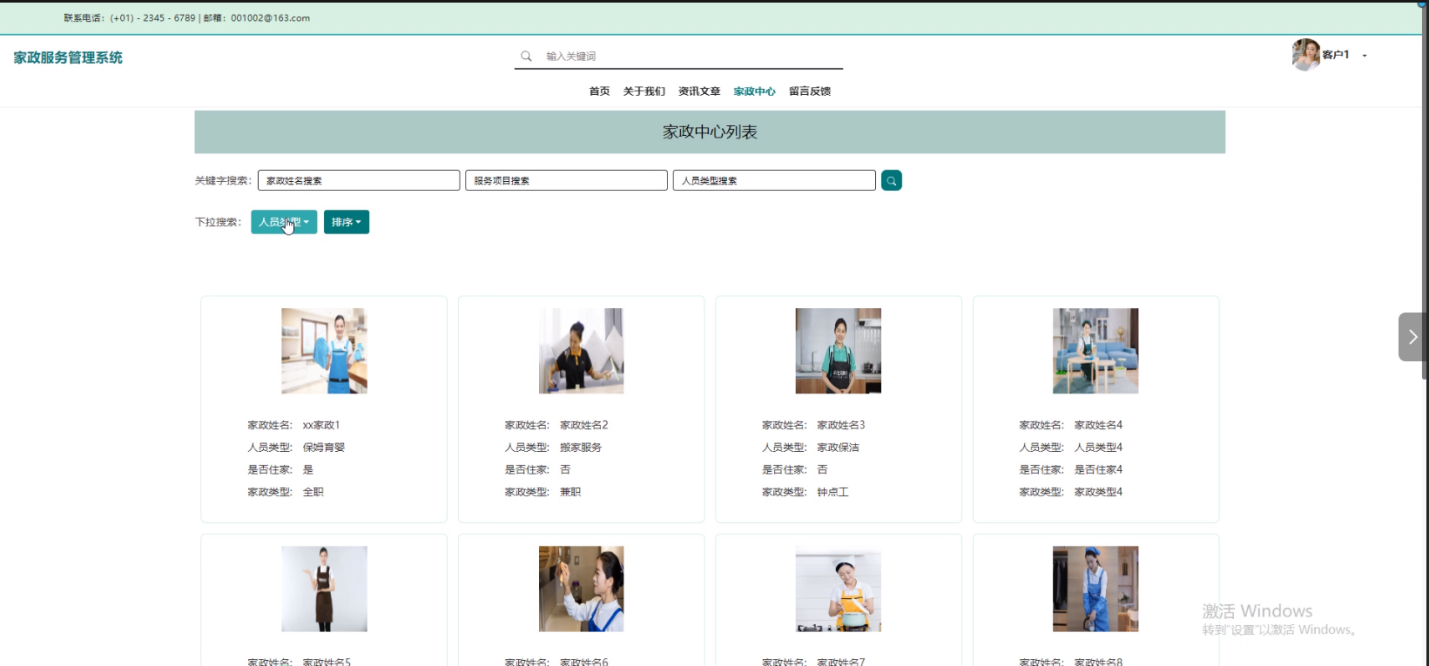Click the magnifier icon in top search bar

[526, 56]
